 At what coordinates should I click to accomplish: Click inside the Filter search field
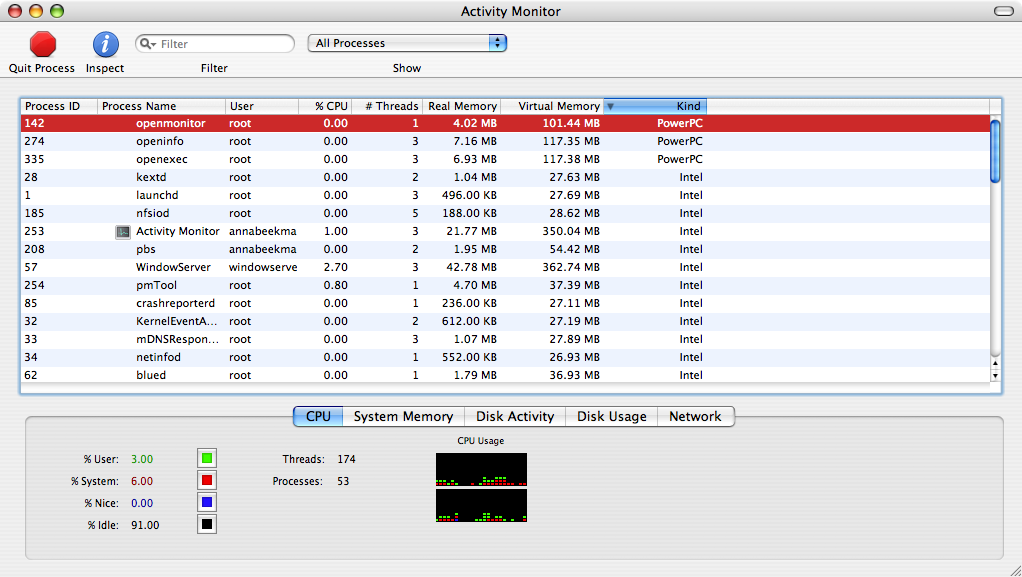(x=215, y=44)
